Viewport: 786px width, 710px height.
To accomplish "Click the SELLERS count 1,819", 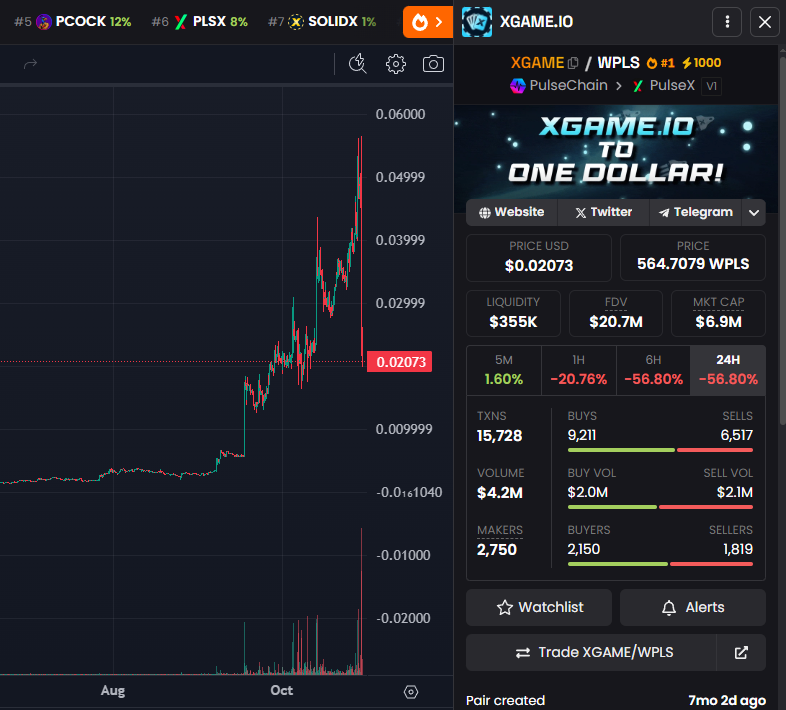I will [x=738, y=550].
